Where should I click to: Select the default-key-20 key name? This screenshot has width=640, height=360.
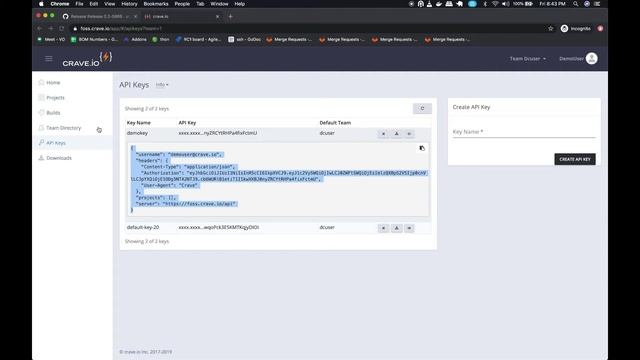click(143, 227)
